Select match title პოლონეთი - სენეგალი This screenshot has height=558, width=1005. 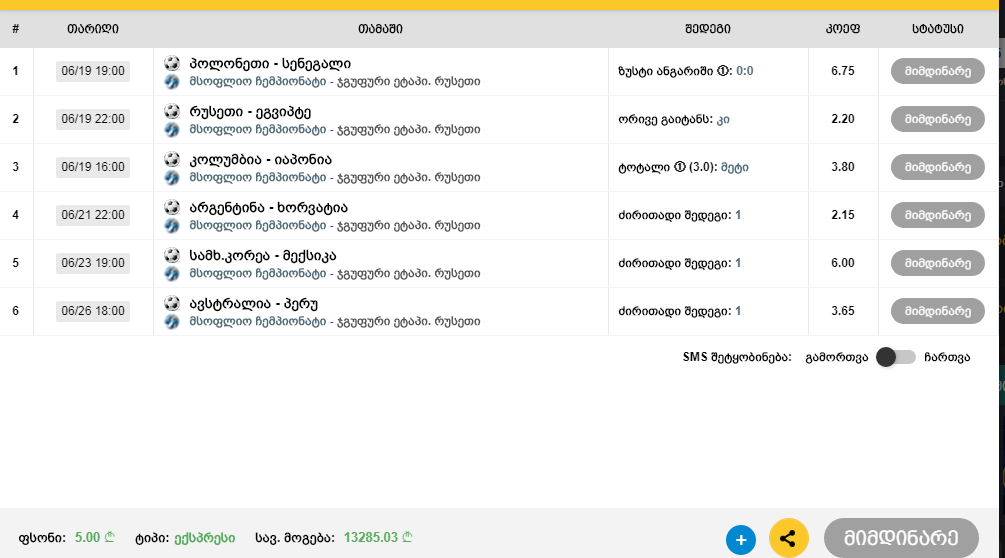coord(270,63)
